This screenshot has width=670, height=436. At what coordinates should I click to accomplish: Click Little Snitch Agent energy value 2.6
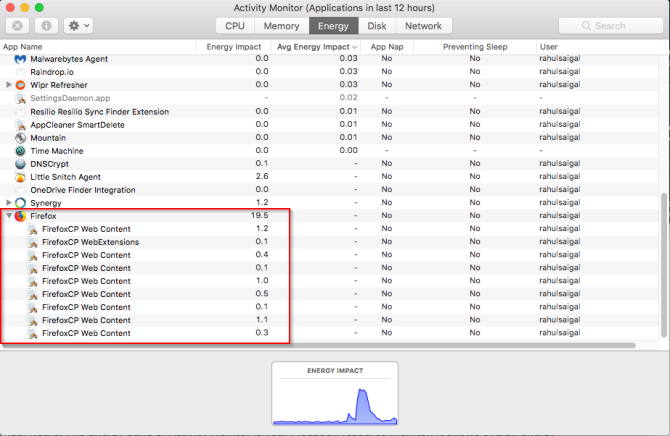point(262,176)
